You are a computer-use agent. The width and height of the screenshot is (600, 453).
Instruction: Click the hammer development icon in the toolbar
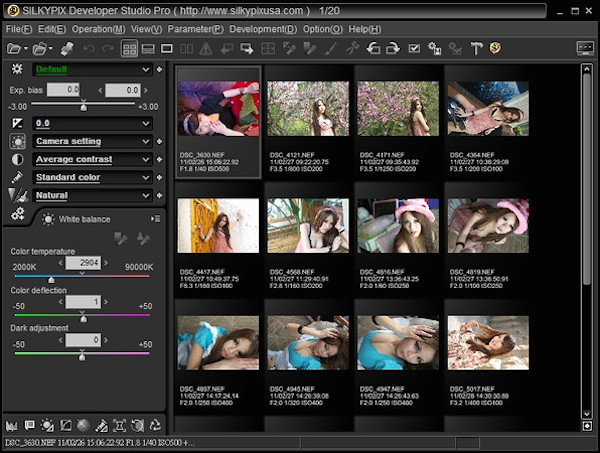[x=476, y=48]
